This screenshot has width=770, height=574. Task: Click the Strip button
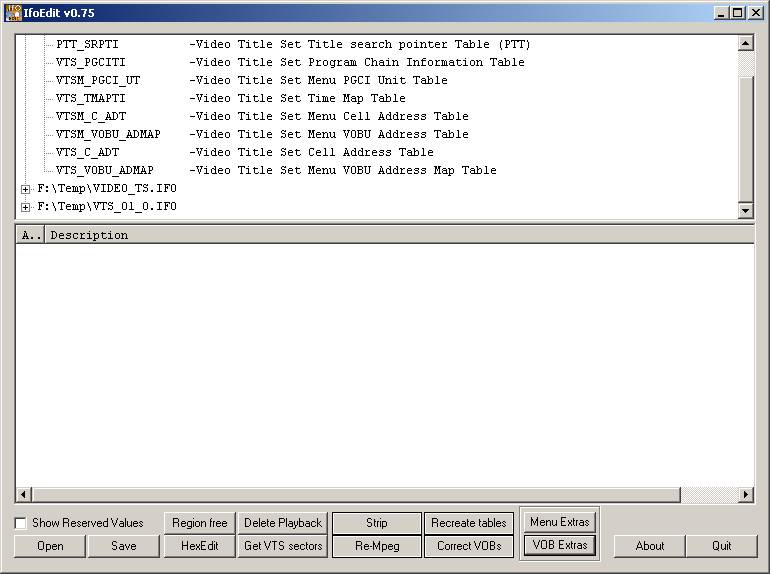pos(377,523)
